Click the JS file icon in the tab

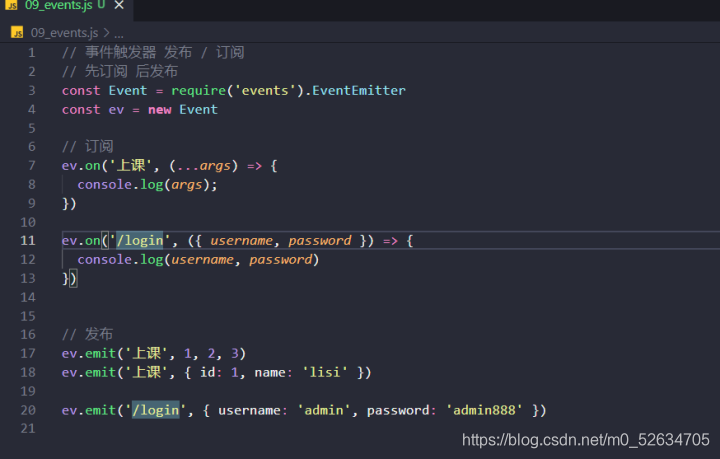12,6
